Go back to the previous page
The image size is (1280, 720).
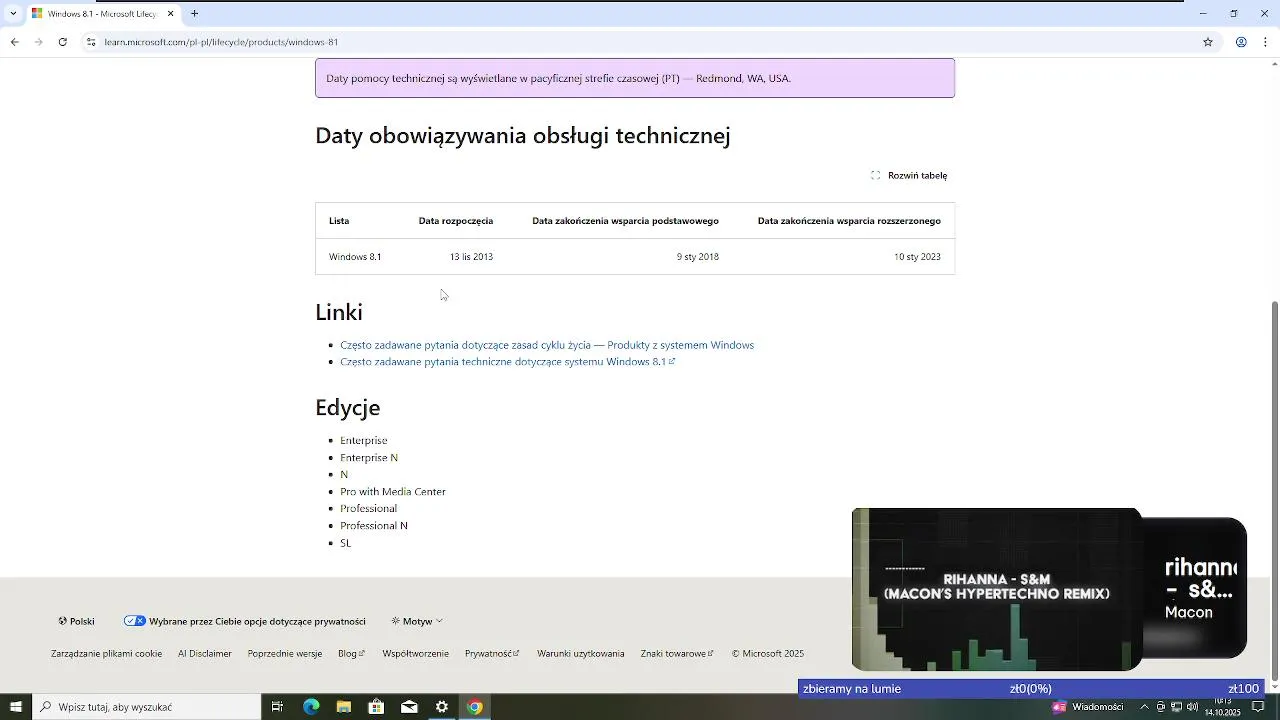click(x=14, y=42)
